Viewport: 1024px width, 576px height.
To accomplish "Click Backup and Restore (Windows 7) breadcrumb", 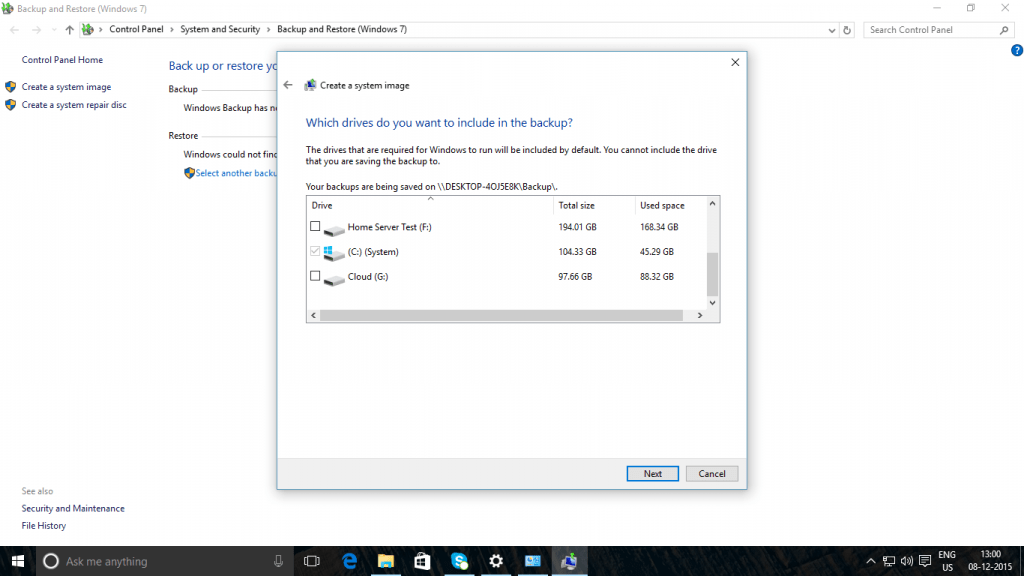I will (x=342, y=29).
